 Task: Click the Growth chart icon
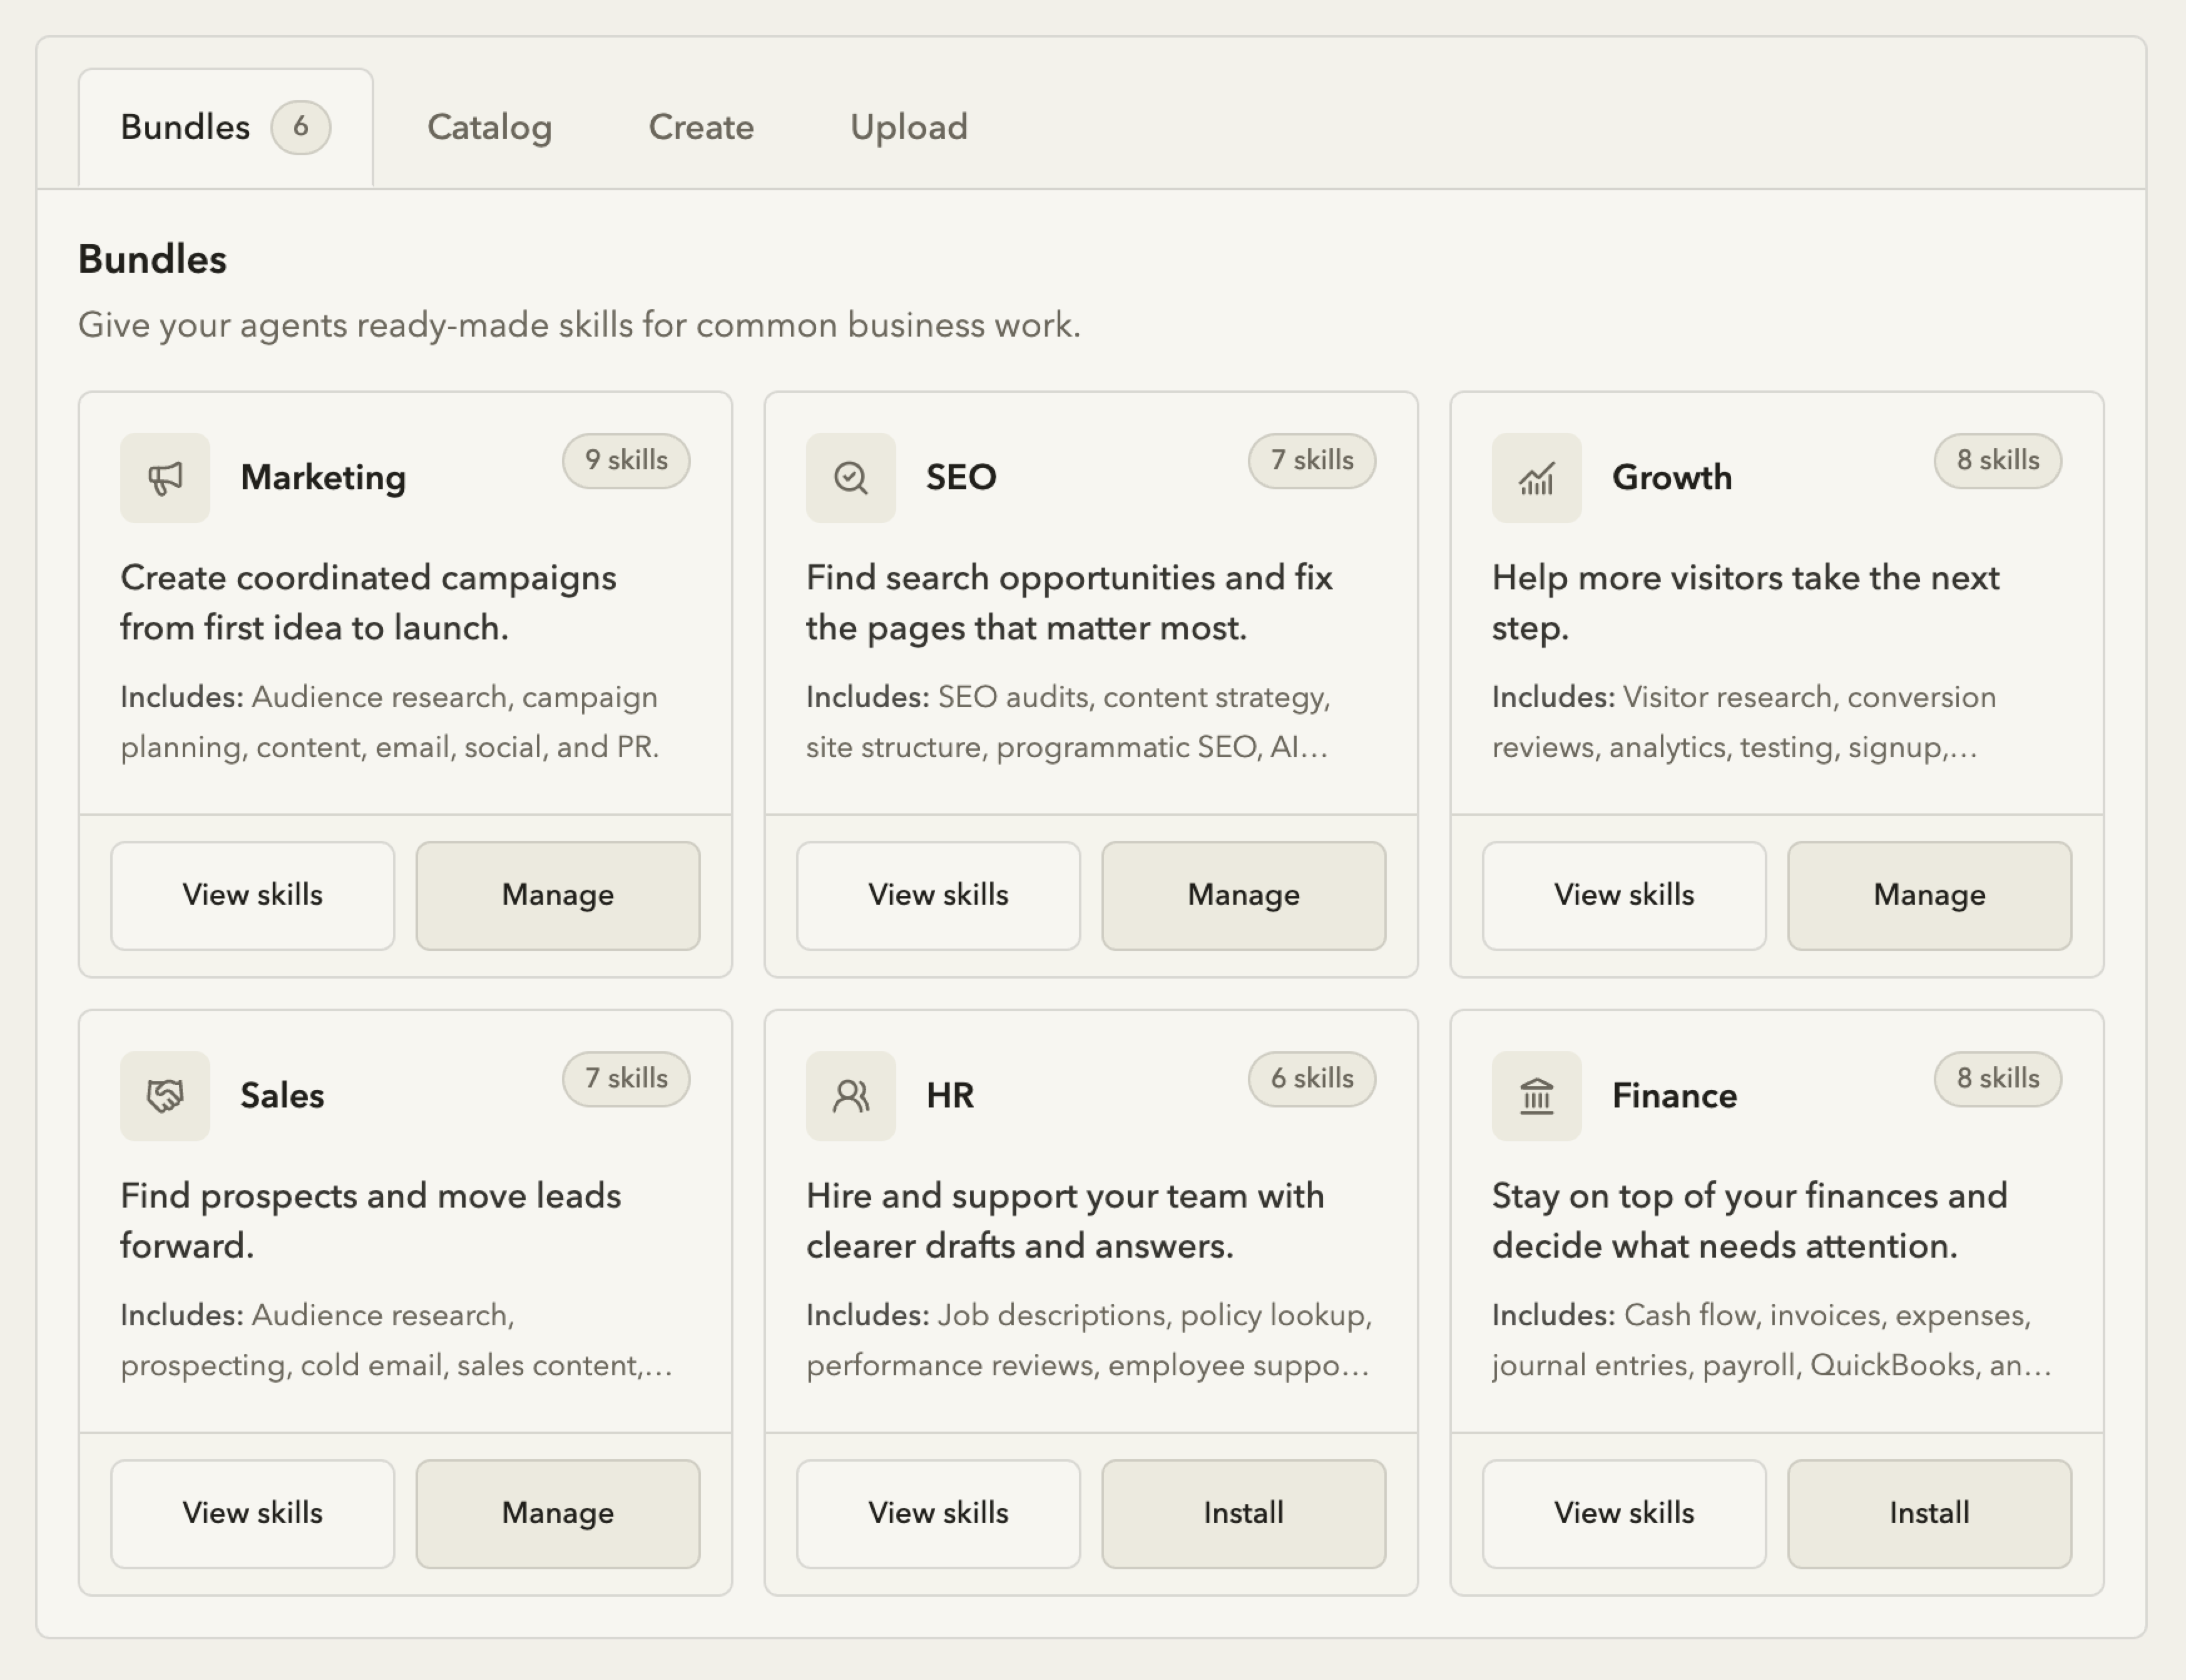pyautogui.click(x=1537, y=478)
